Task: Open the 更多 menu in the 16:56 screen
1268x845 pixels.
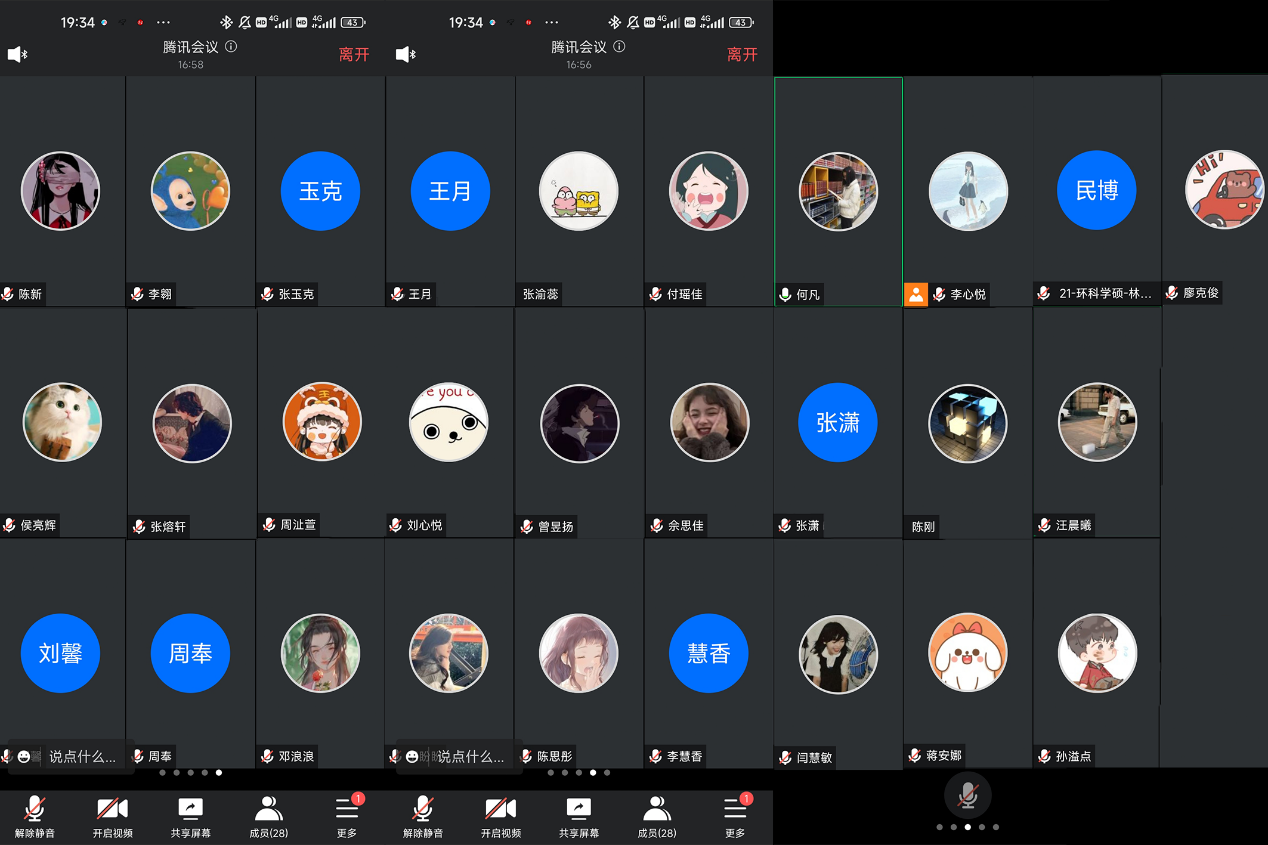Action: pyautogui.click(x=735, y=816)
